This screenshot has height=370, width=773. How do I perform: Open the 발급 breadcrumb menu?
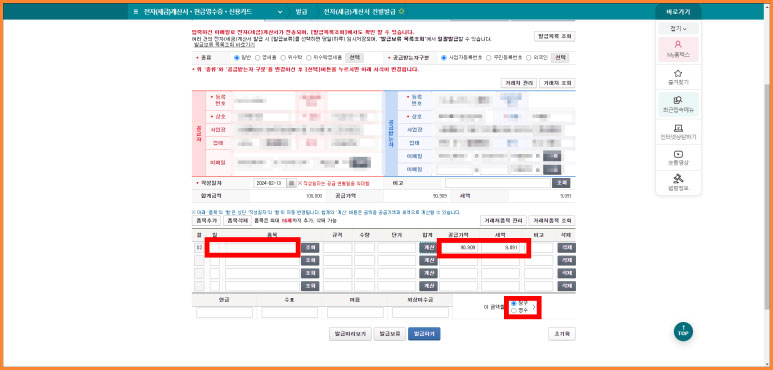[301, 11]
